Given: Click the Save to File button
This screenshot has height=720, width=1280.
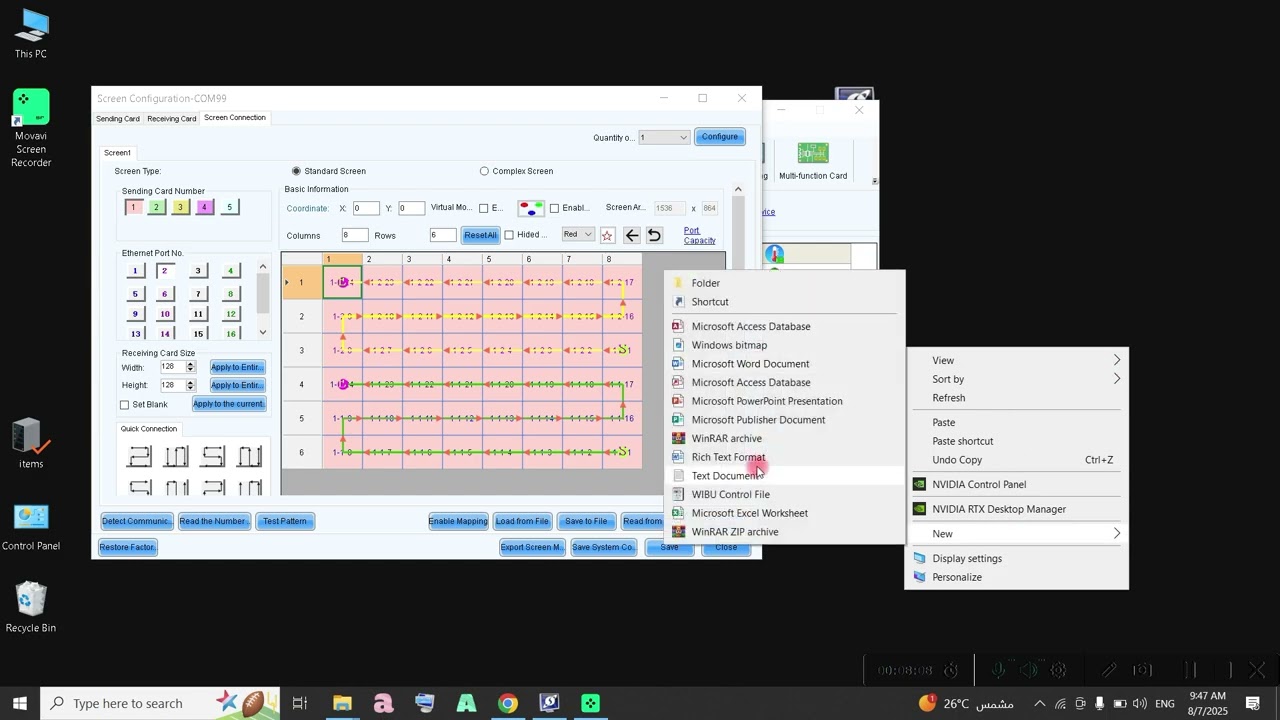Looking at the screenshot, I should click(586, 521).
